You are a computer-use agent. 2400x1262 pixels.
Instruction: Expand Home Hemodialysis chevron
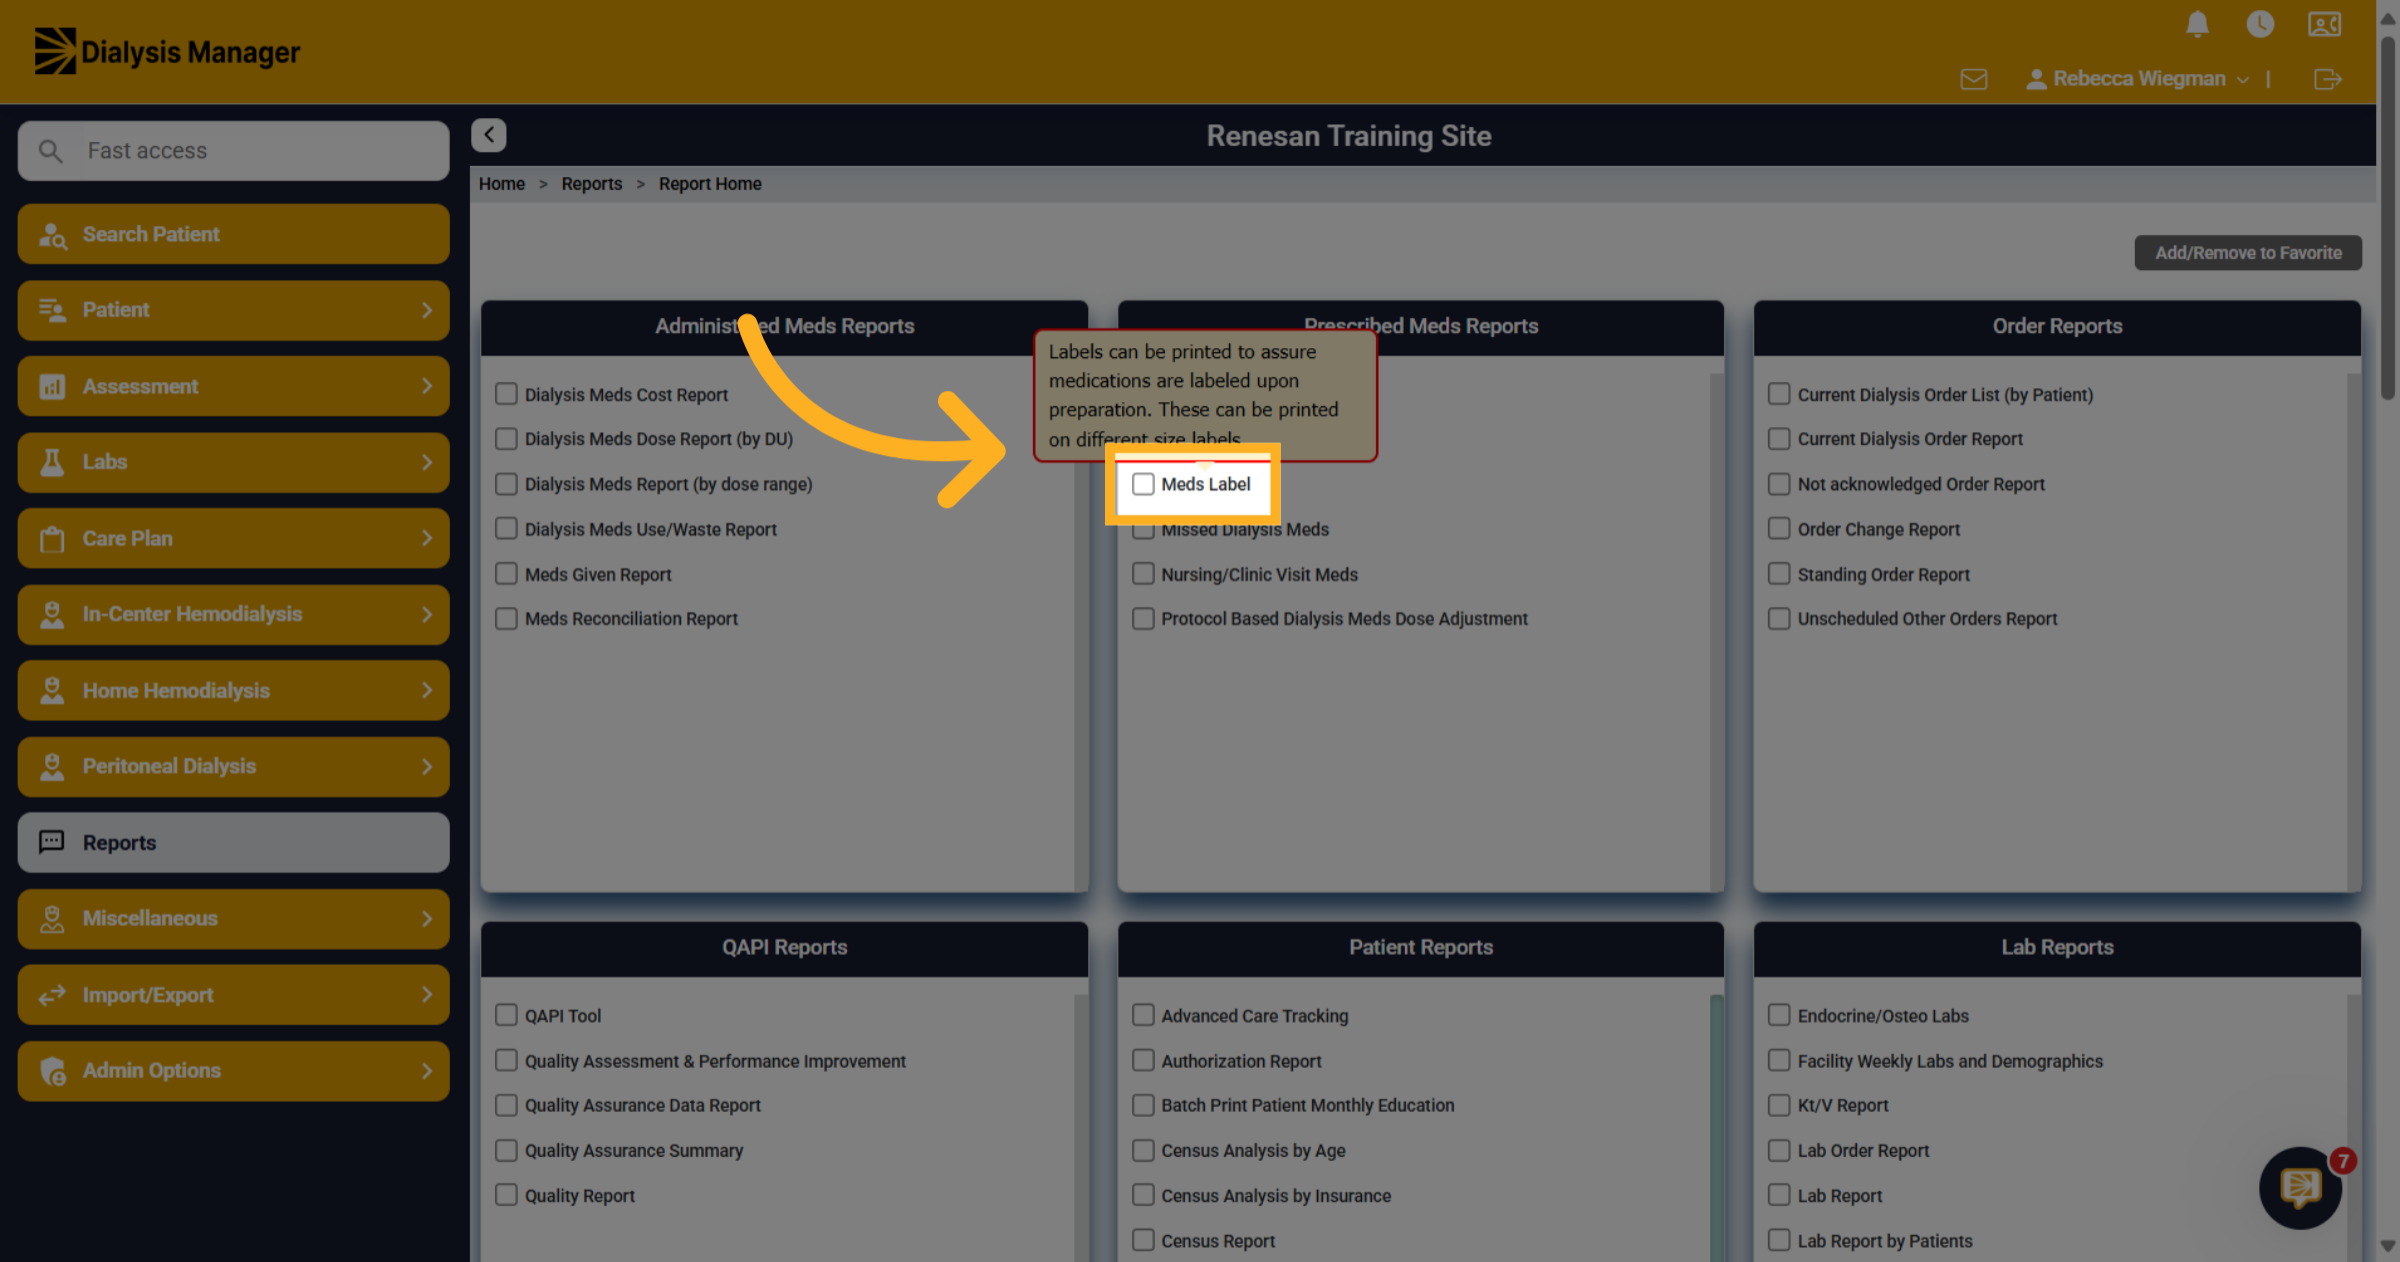pyautogui.click(x=427, y=690)
